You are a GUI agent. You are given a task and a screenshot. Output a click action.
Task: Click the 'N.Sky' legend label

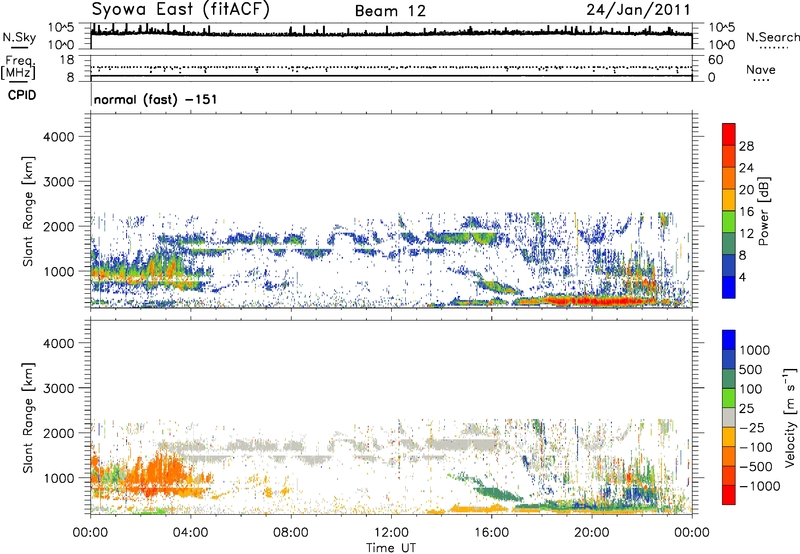(19, 37)
